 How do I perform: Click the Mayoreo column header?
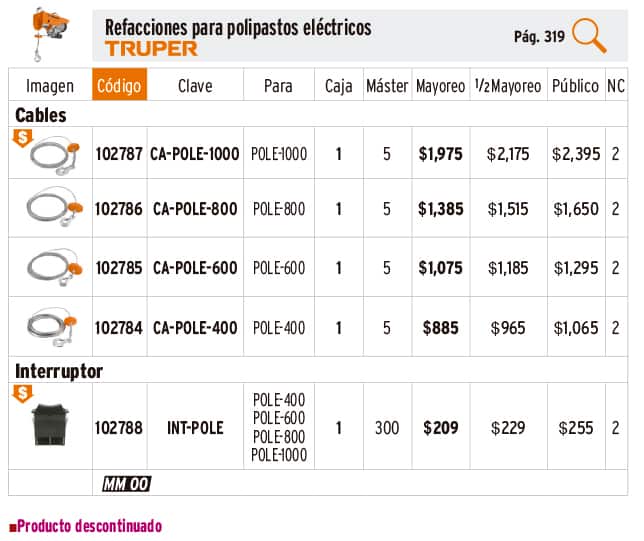[440, 87]
